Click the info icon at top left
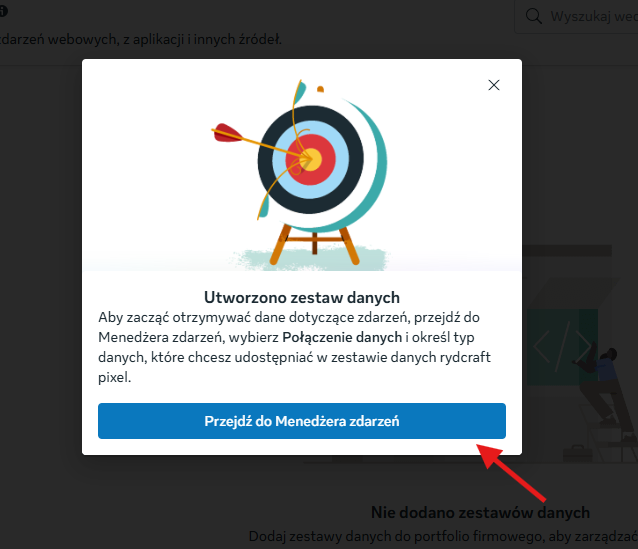 tap(3, 11)
